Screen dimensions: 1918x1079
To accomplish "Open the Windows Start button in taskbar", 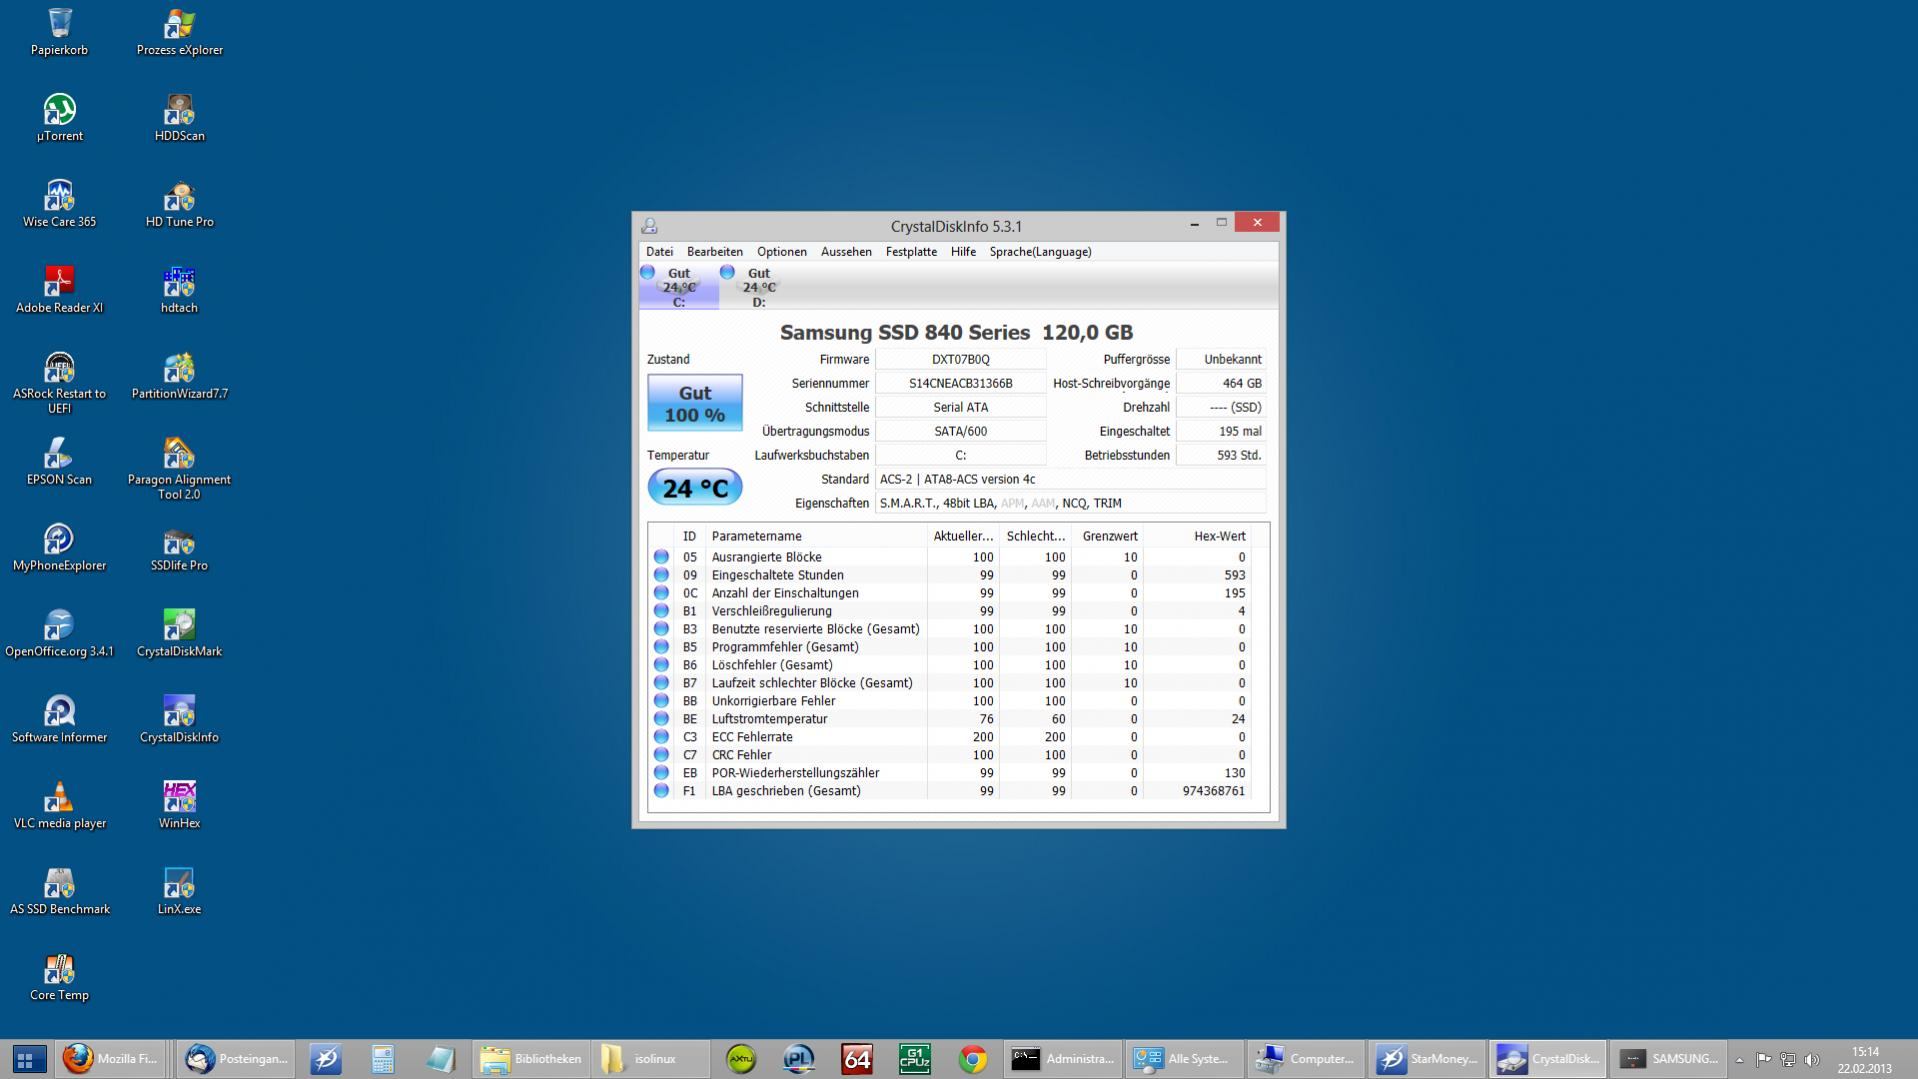I will coord(29,1059).
